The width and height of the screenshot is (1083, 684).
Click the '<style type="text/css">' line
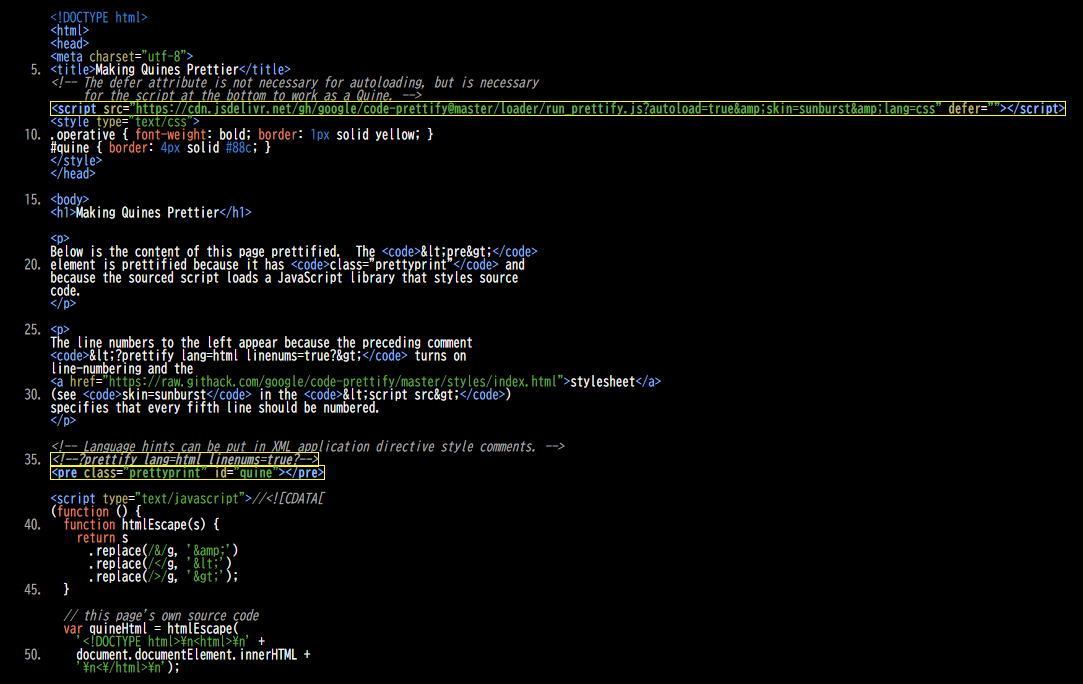point(125,122)
